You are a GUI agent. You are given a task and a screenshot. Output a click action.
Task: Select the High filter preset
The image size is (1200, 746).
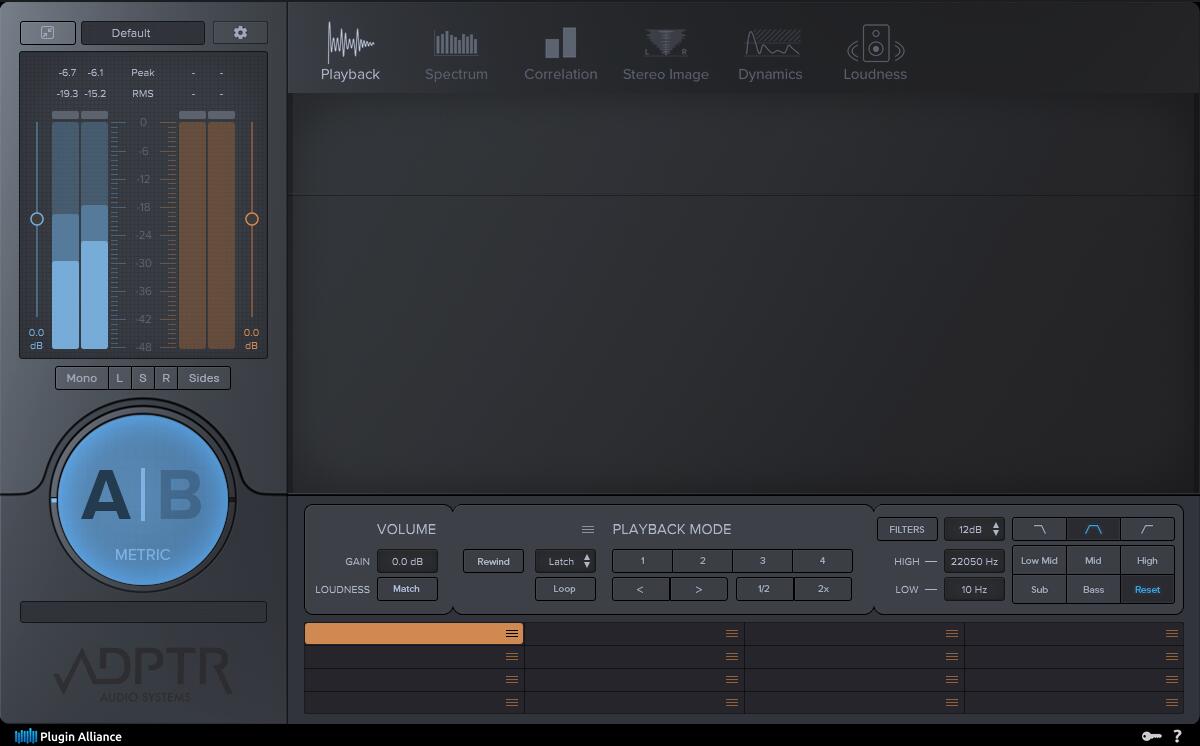1147,561
